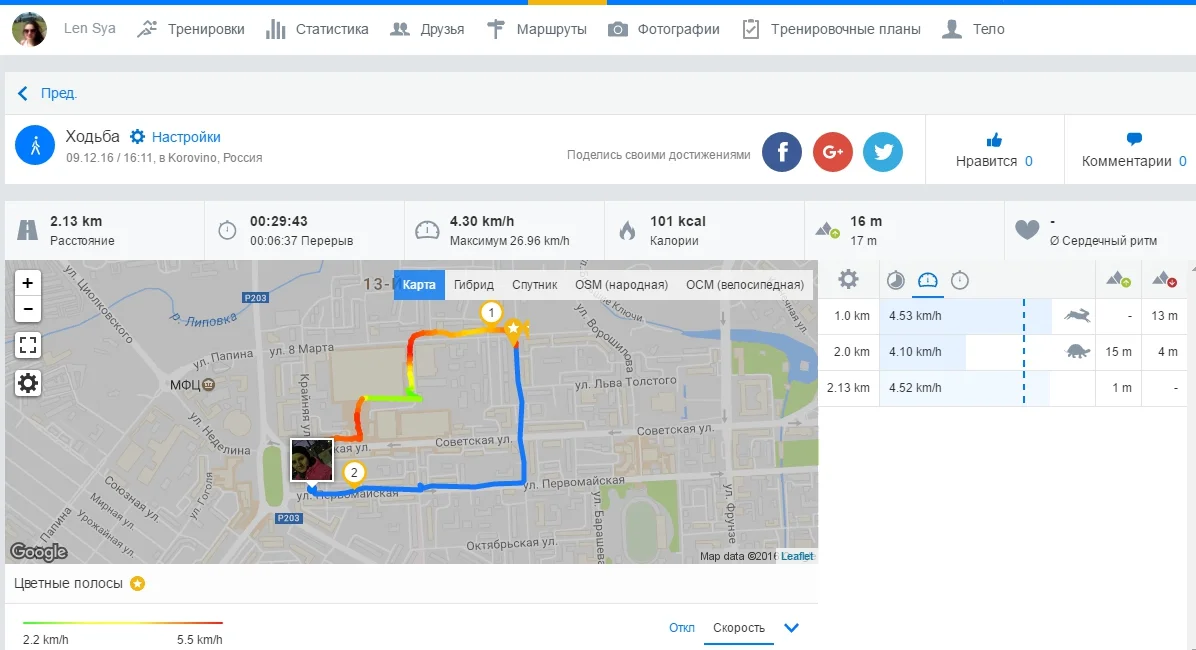
Task: Click the speed color gradient bar
Action: click(123, 623)
